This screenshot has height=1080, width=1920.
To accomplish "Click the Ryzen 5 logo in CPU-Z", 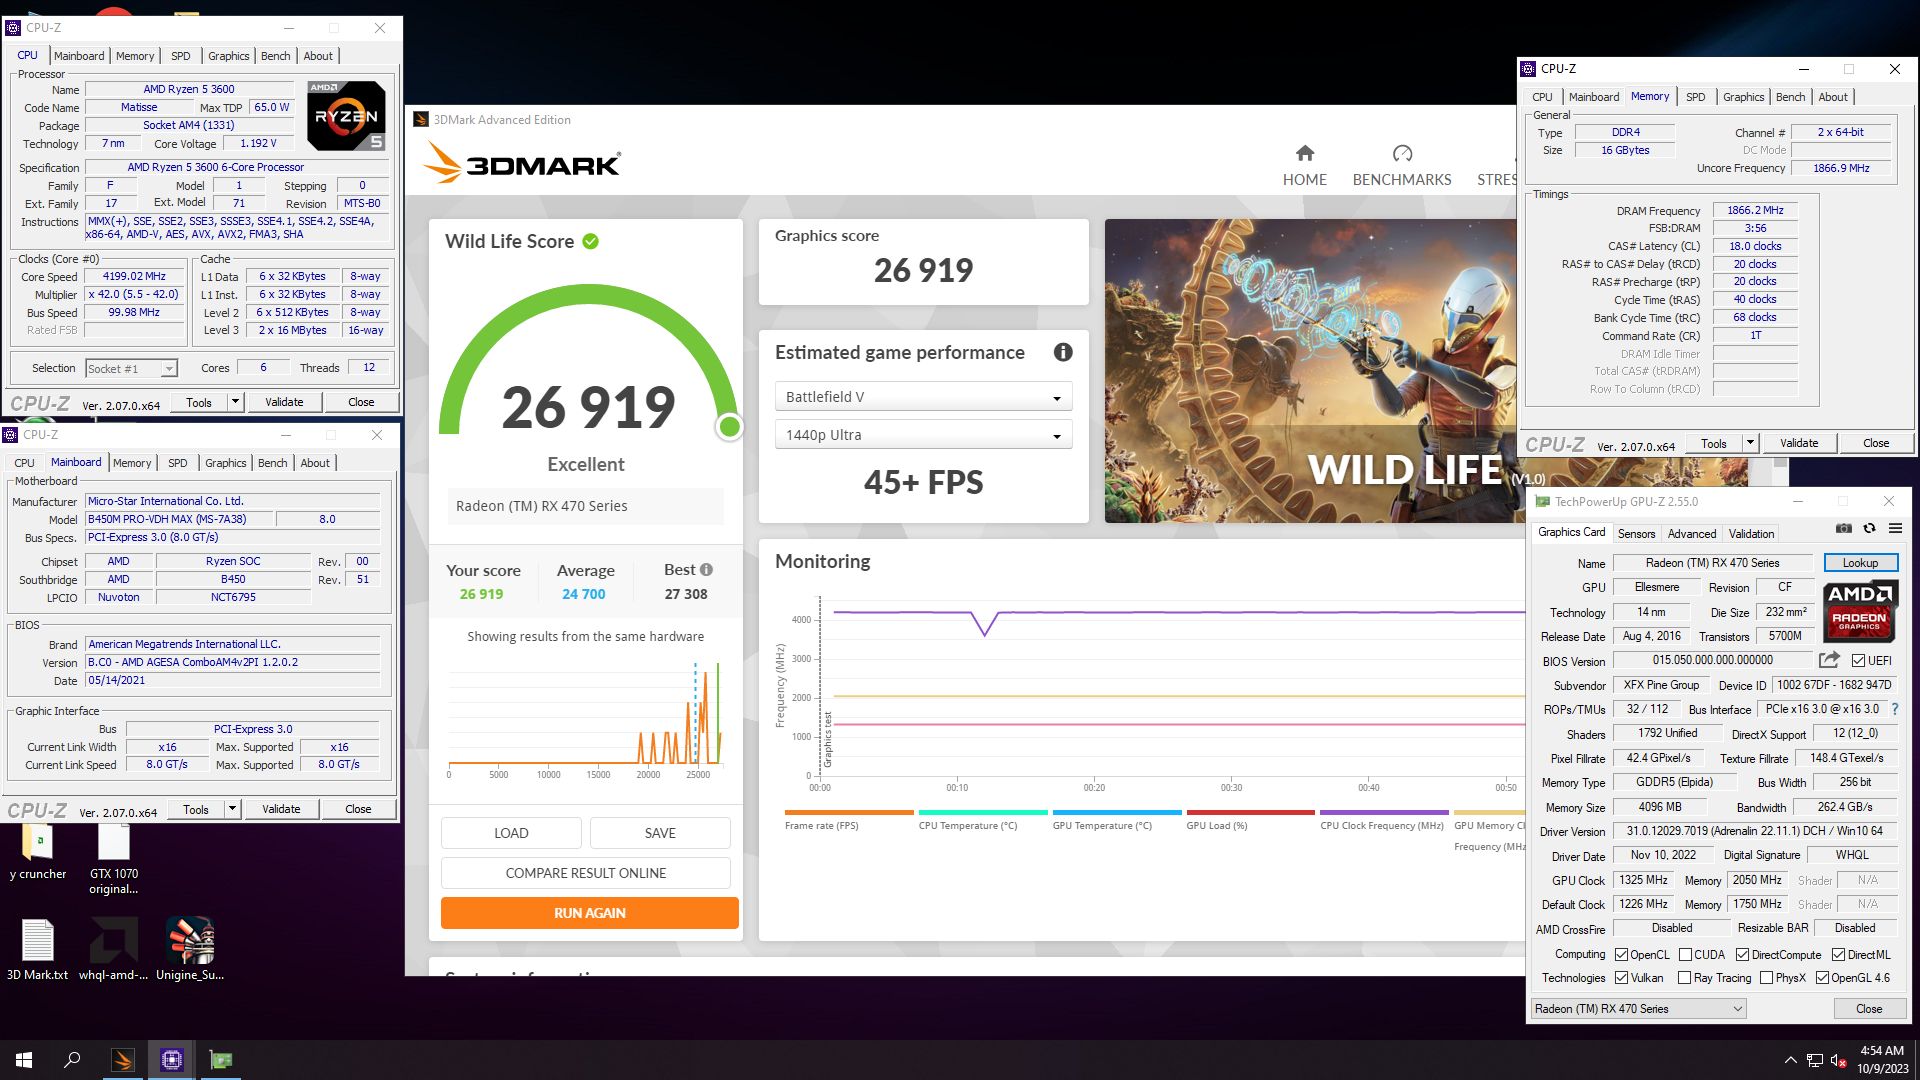I will click(346, 115).
